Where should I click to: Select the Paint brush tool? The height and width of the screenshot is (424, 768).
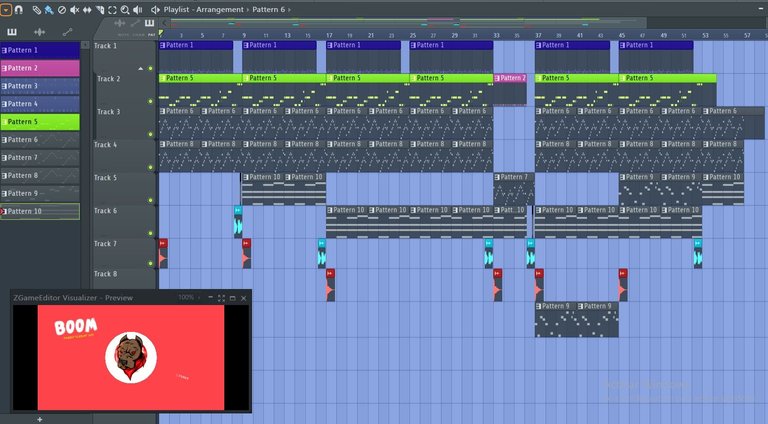click(49, 9)
